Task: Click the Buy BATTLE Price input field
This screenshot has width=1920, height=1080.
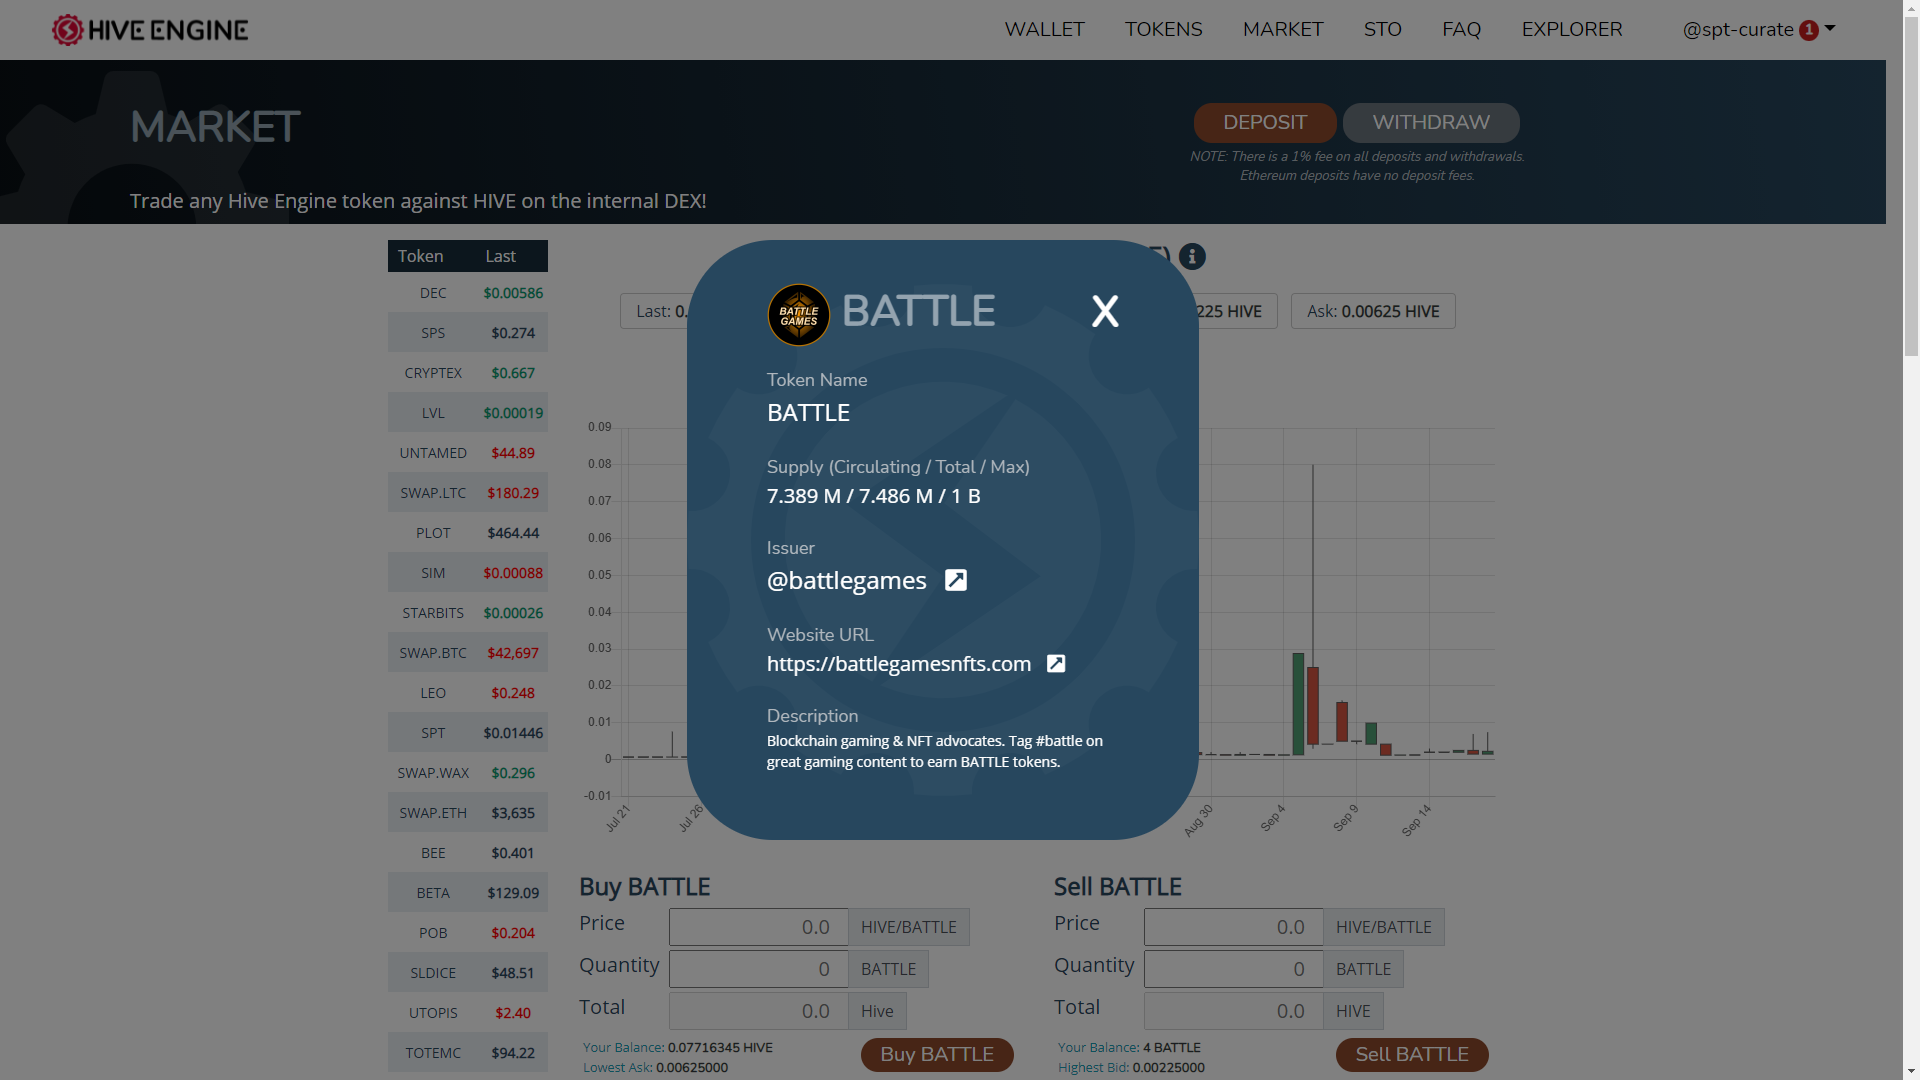Action: 758,927
